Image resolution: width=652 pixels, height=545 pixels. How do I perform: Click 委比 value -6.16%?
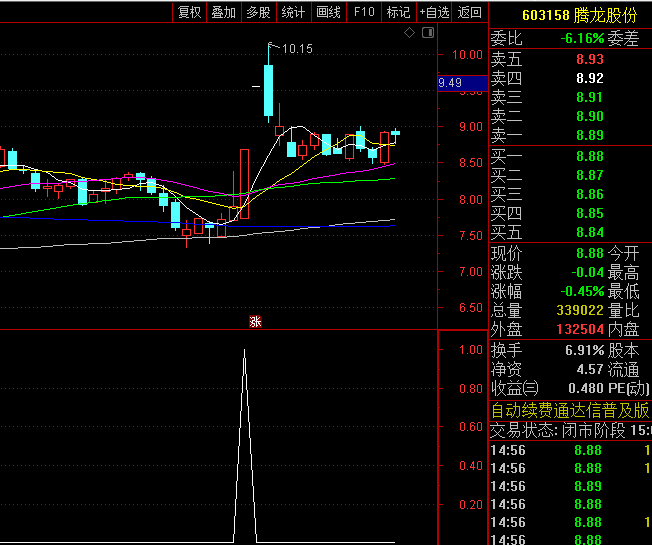coord(582,39)
